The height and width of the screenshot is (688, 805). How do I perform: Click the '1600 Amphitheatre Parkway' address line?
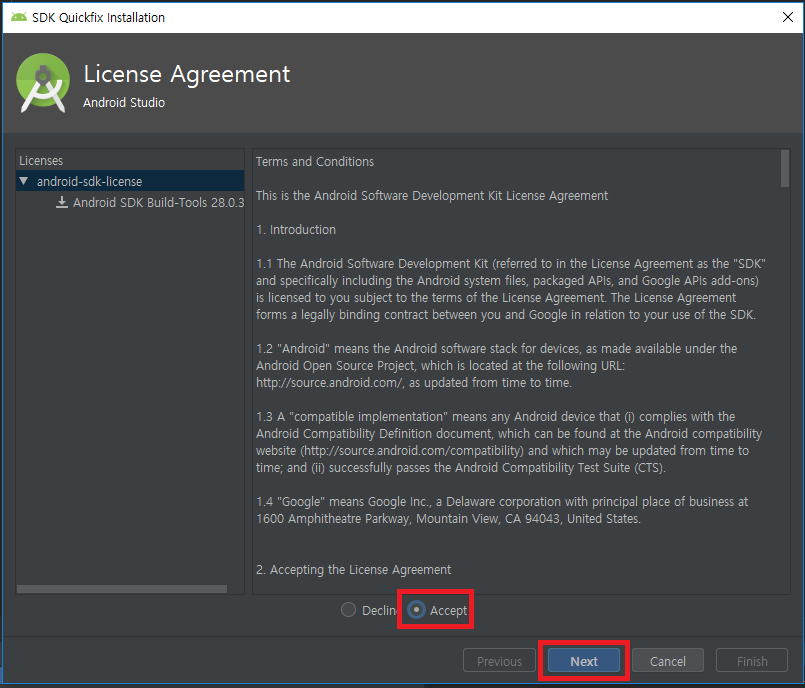[448, 519]
